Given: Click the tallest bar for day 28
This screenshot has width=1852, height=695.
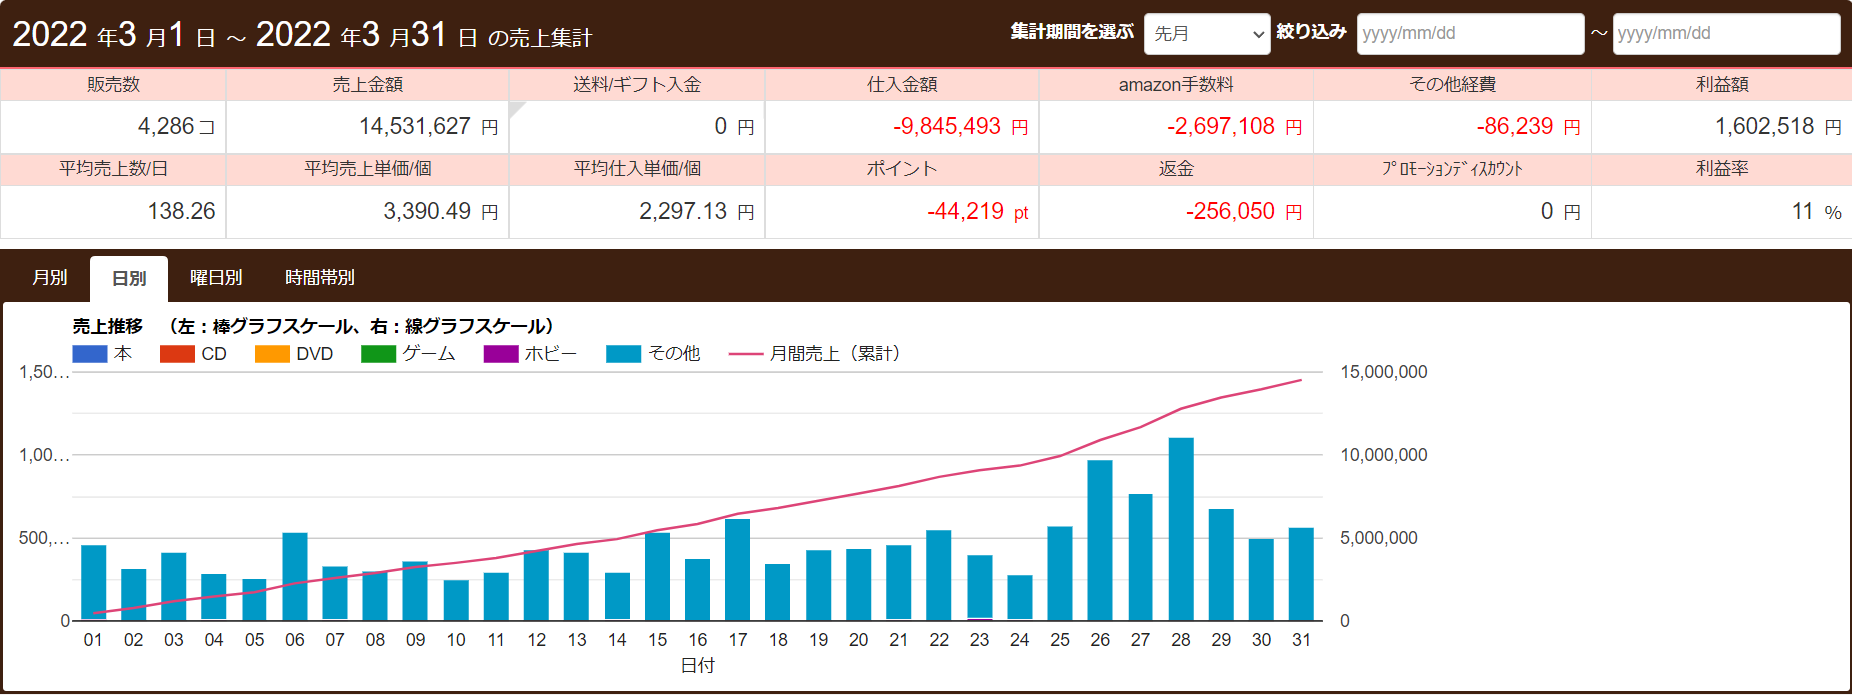Looking at the screenshot, I should point(1181,530).
